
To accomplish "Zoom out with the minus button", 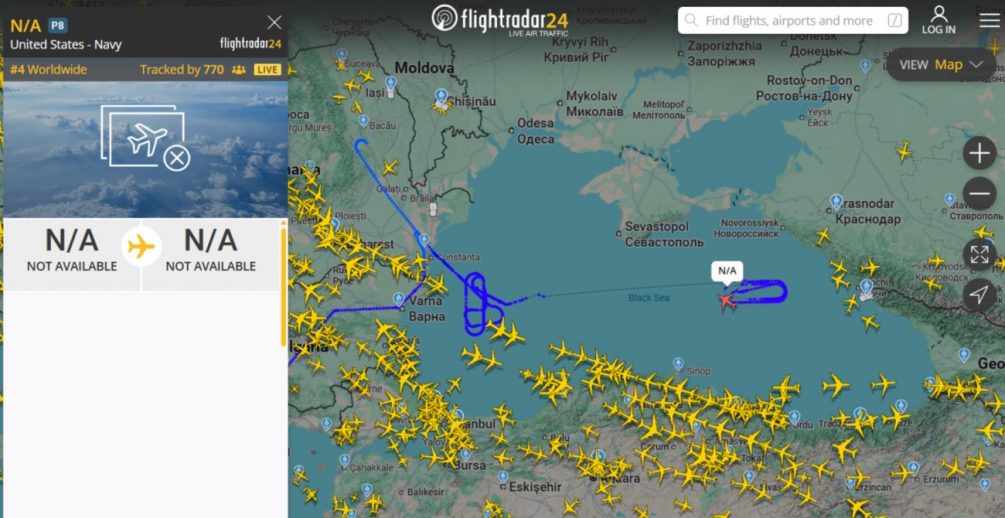I will click(979, 194).
